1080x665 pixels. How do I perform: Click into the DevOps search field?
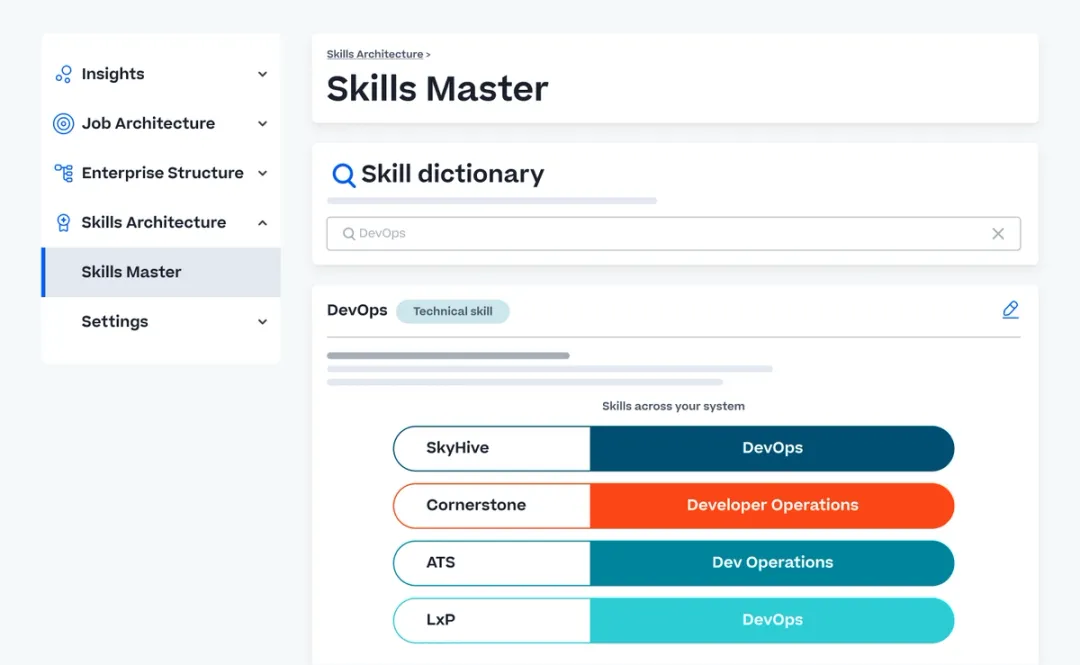(x=674, y=234)
